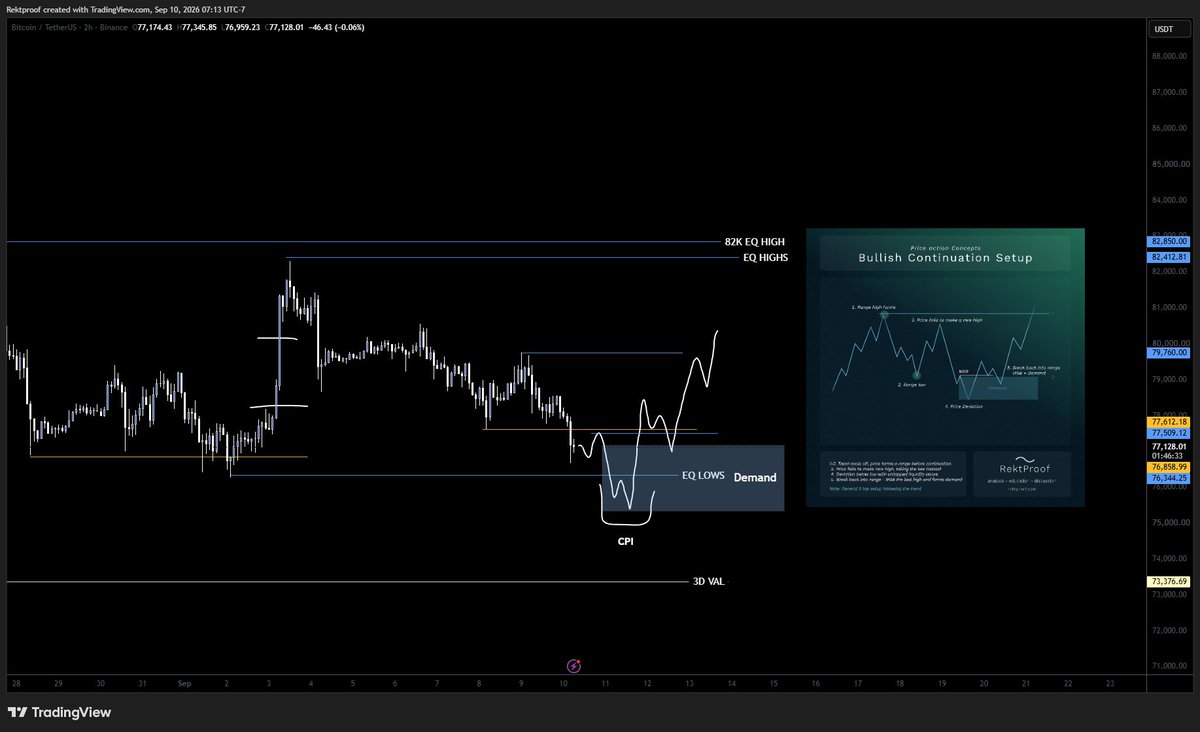
Task: Open the Bullish Continuation Setup image
Action: tap(945, 367)
